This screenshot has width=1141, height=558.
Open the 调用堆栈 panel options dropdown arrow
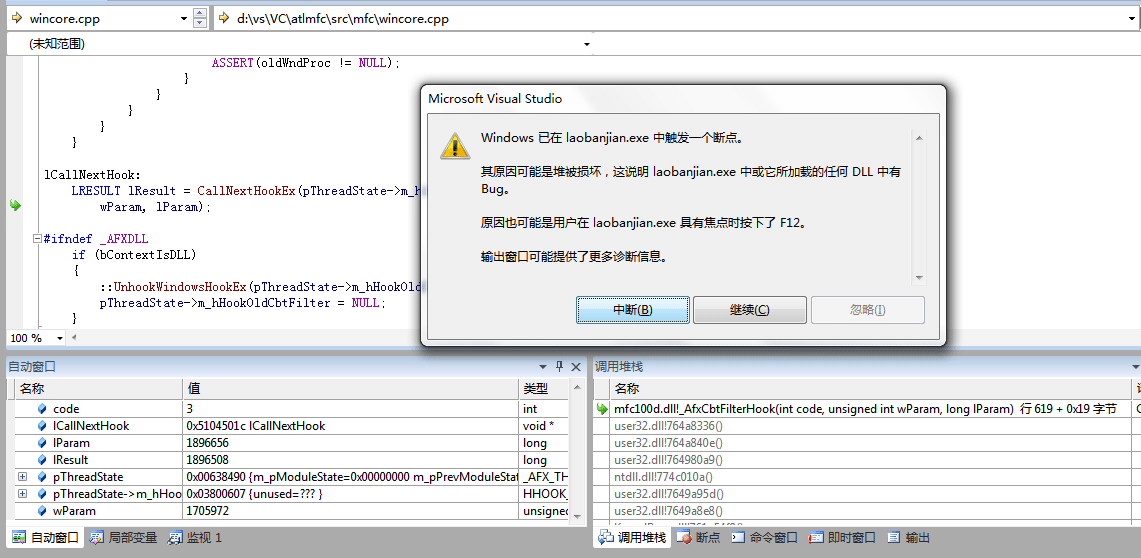pos(1135,367)
